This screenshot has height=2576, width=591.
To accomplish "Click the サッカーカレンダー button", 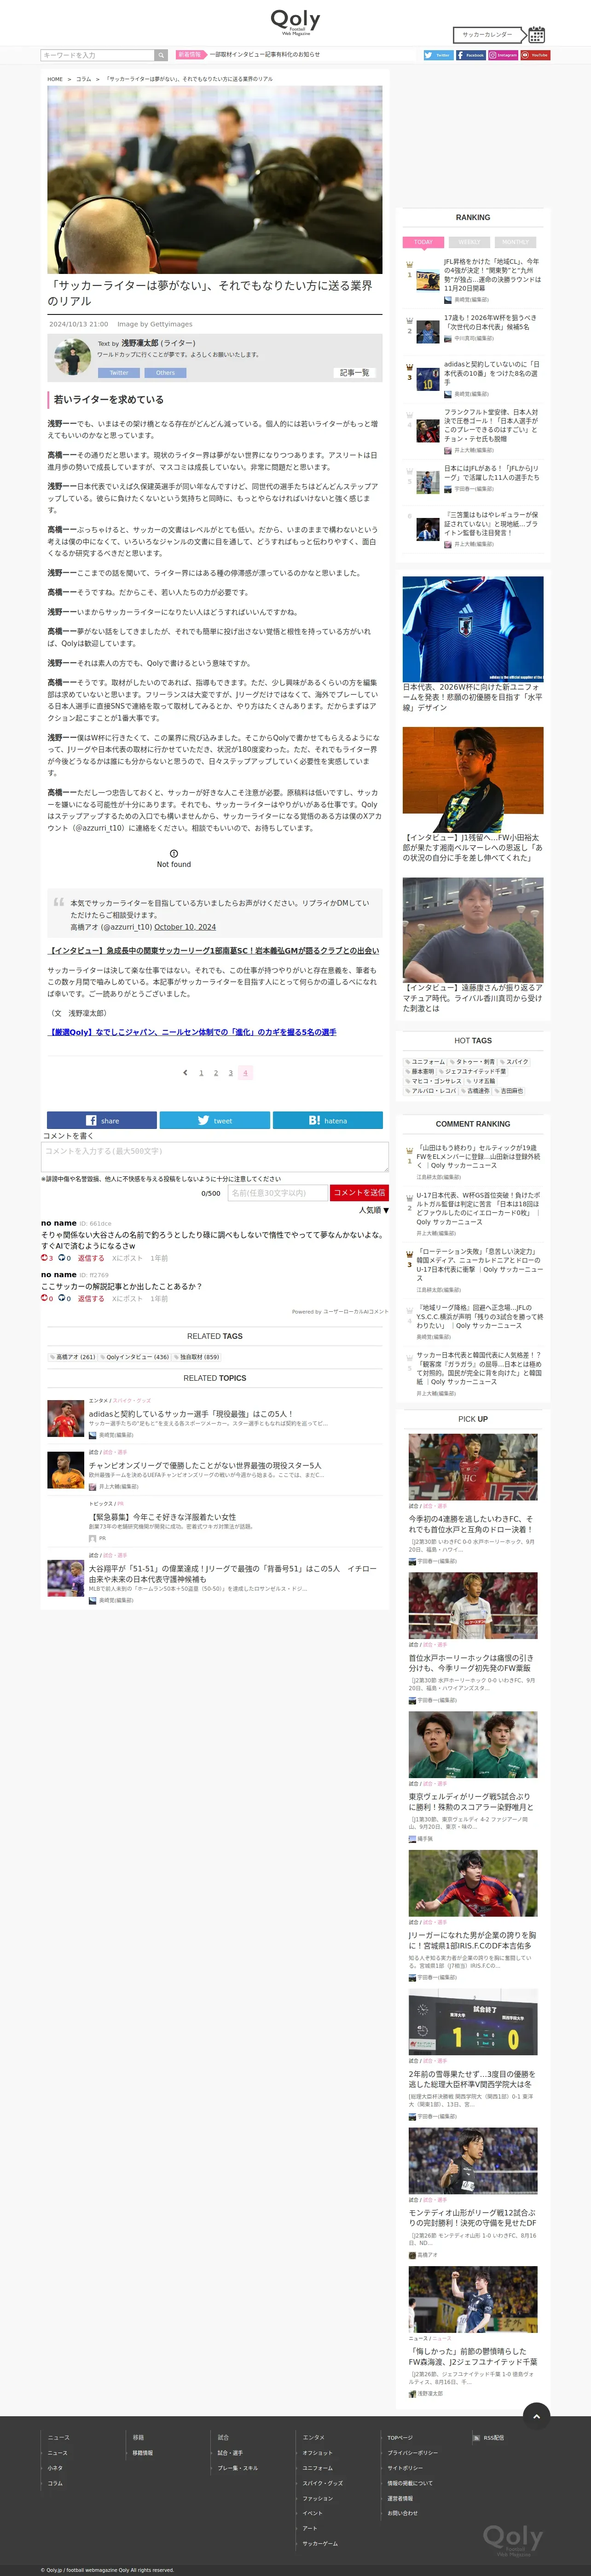I will 488,34.
